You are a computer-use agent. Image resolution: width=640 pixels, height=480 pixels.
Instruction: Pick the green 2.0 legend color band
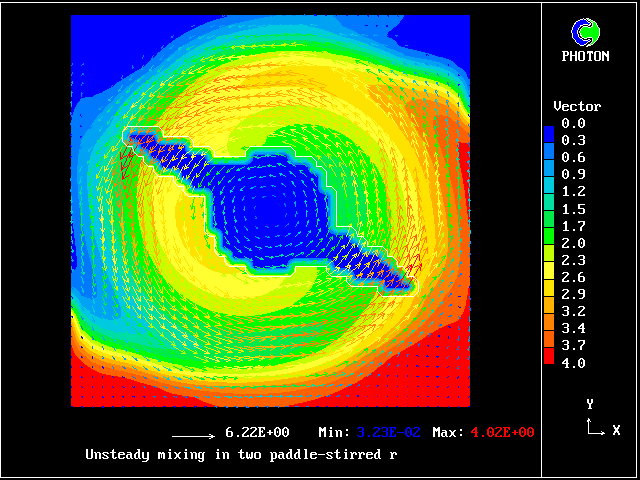(x=548, y=243)
